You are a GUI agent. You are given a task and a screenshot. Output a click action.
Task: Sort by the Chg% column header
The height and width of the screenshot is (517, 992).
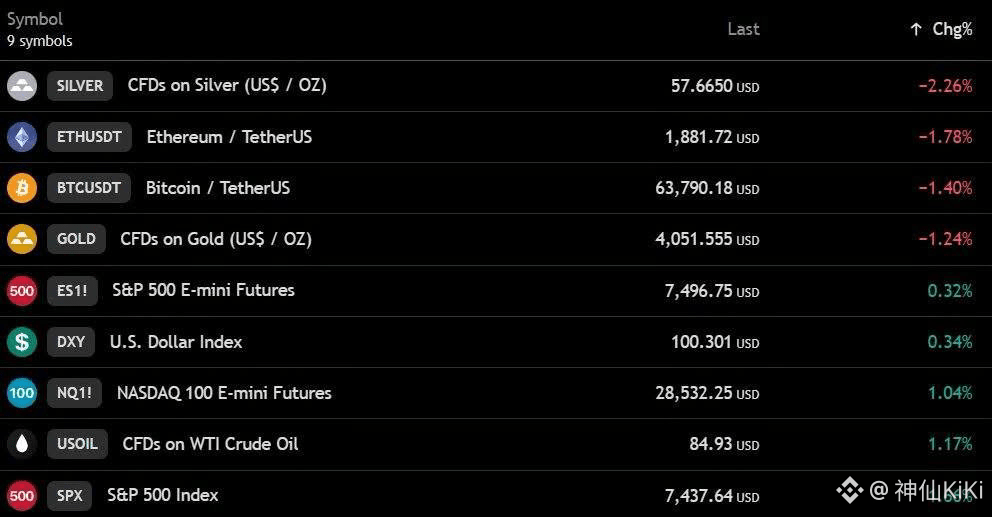click(941, 29)
